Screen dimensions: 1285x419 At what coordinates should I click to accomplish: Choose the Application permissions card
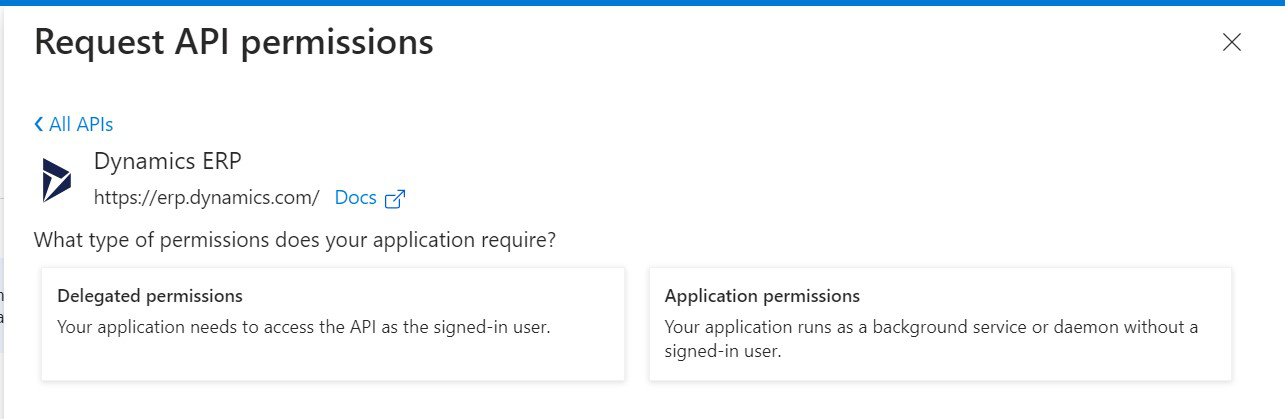(940, 323)
